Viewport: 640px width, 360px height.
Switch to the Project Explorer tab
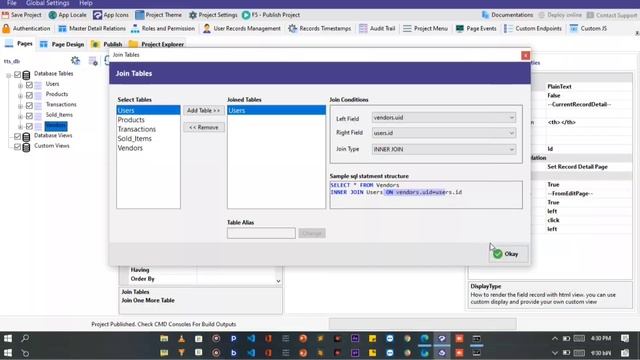157,44
